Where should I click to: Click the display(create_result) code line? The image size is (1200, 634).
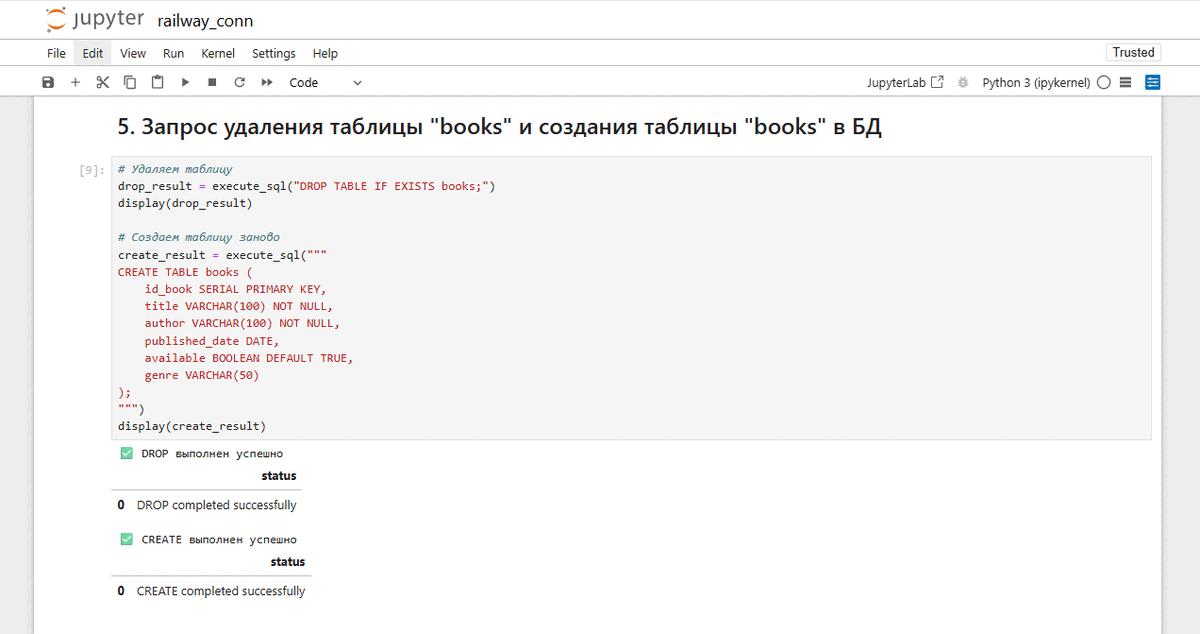pos(192,426)
